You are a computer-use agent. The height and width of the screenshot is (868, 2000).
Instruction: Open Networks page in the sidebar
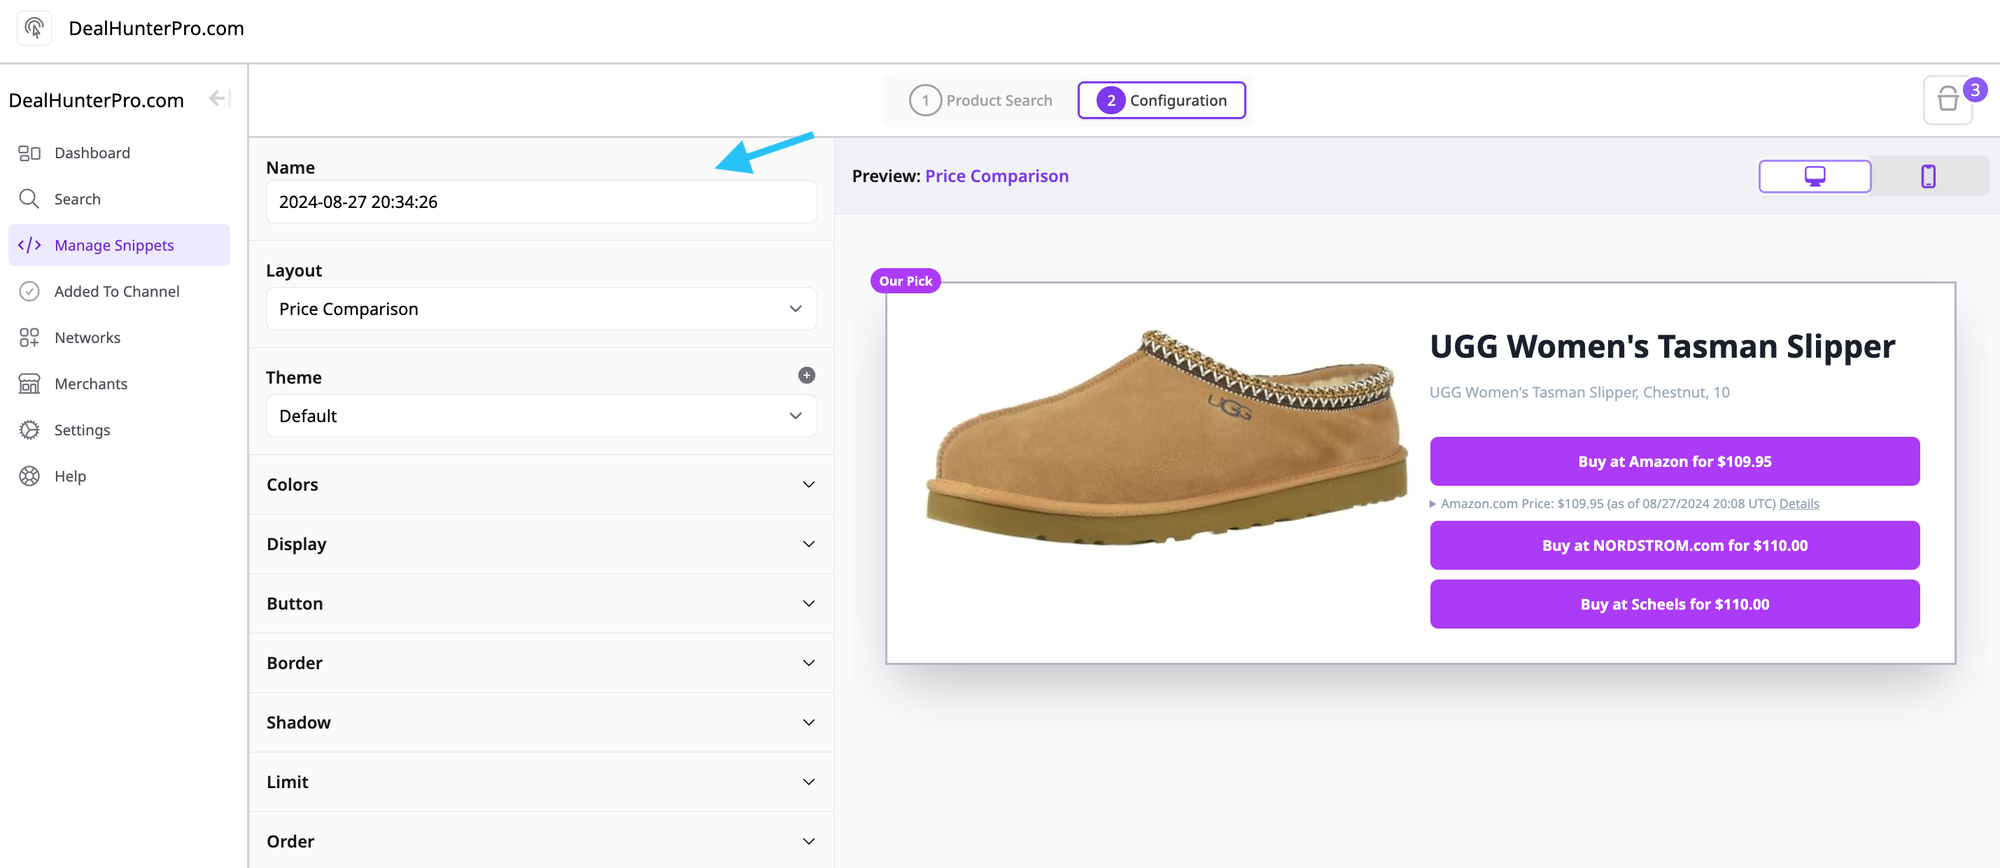click(87, 338)
